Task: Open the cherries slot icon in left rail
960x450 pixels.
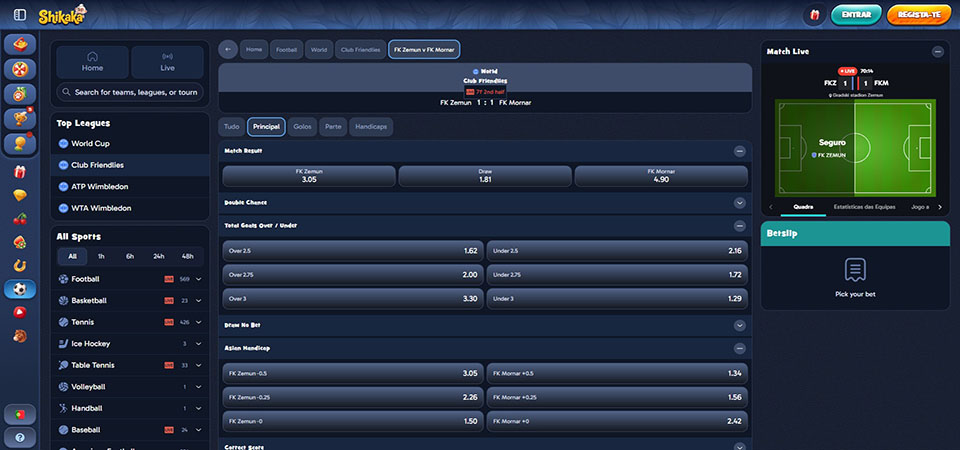Action: click(x=20, y=219)
